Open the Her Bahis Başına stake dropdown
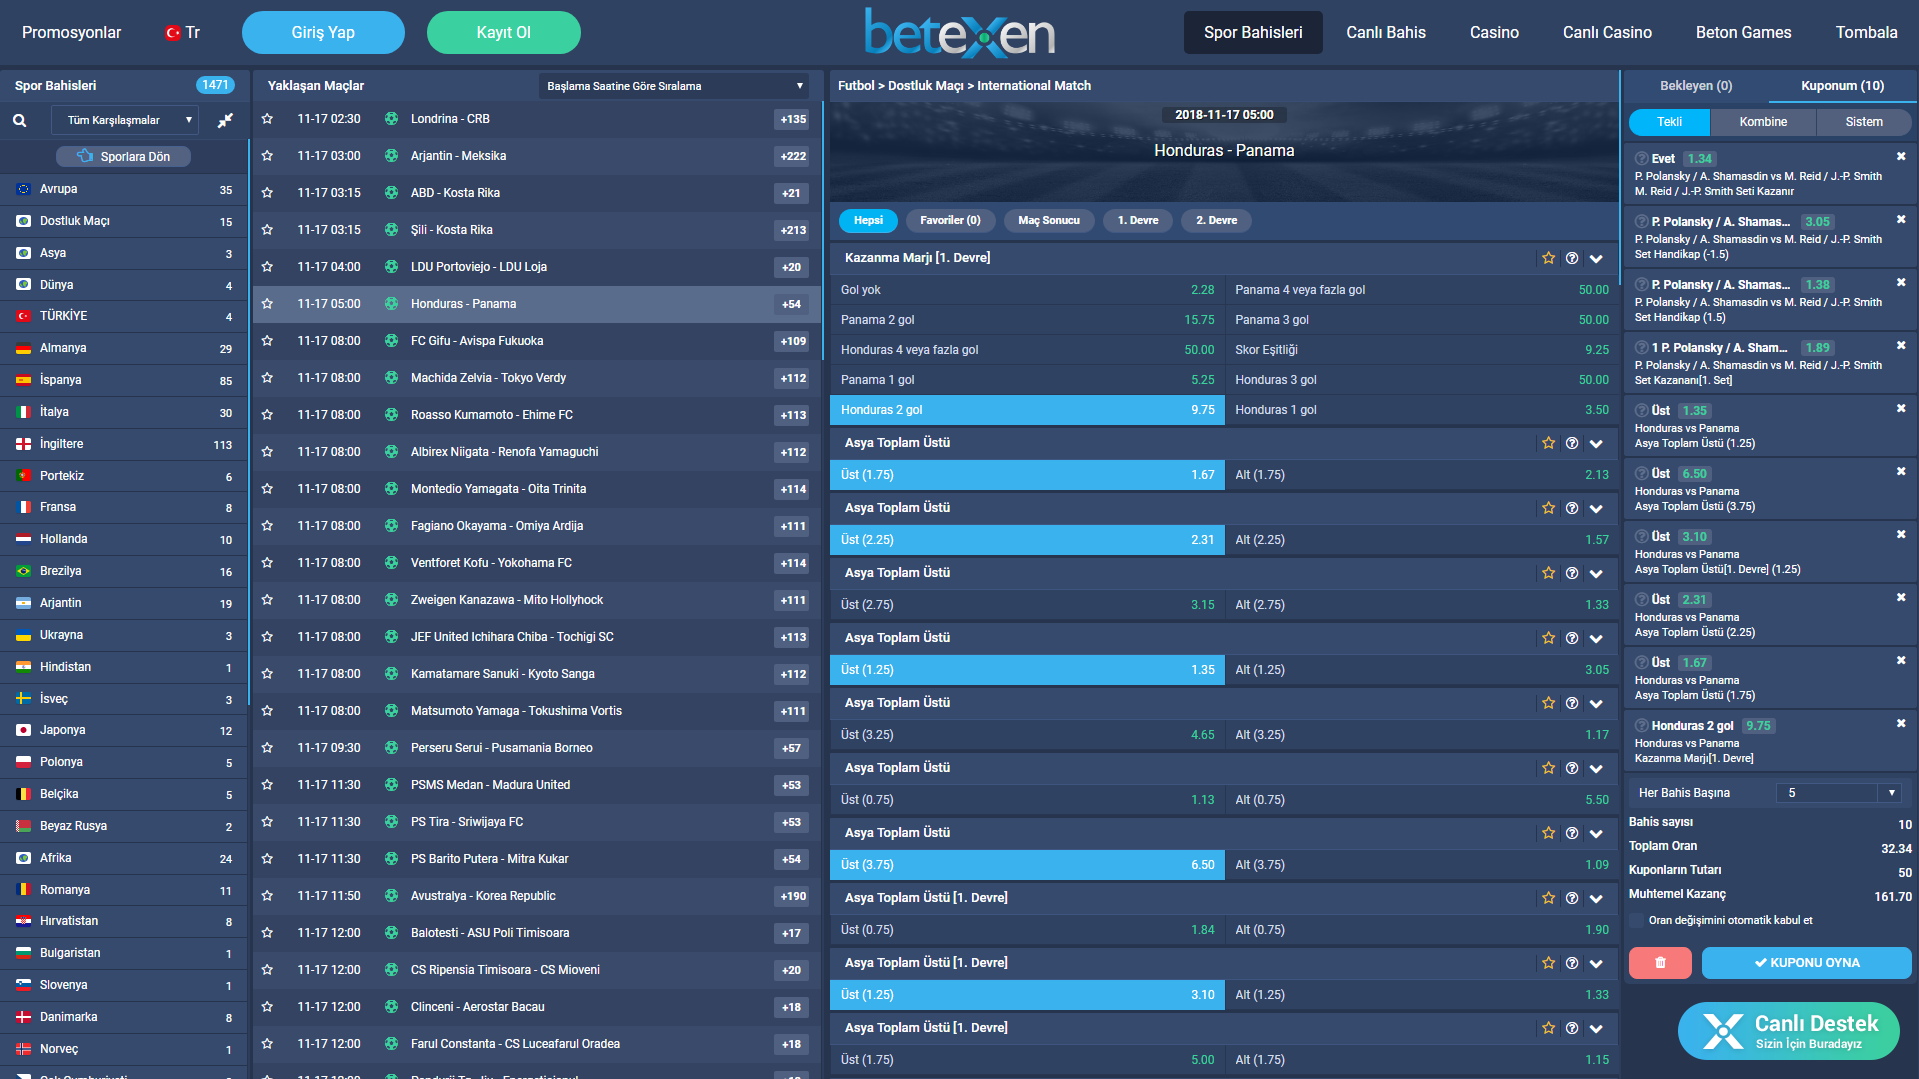1919x1079 pixels. pyautogui.click(x=1839, y=793)
